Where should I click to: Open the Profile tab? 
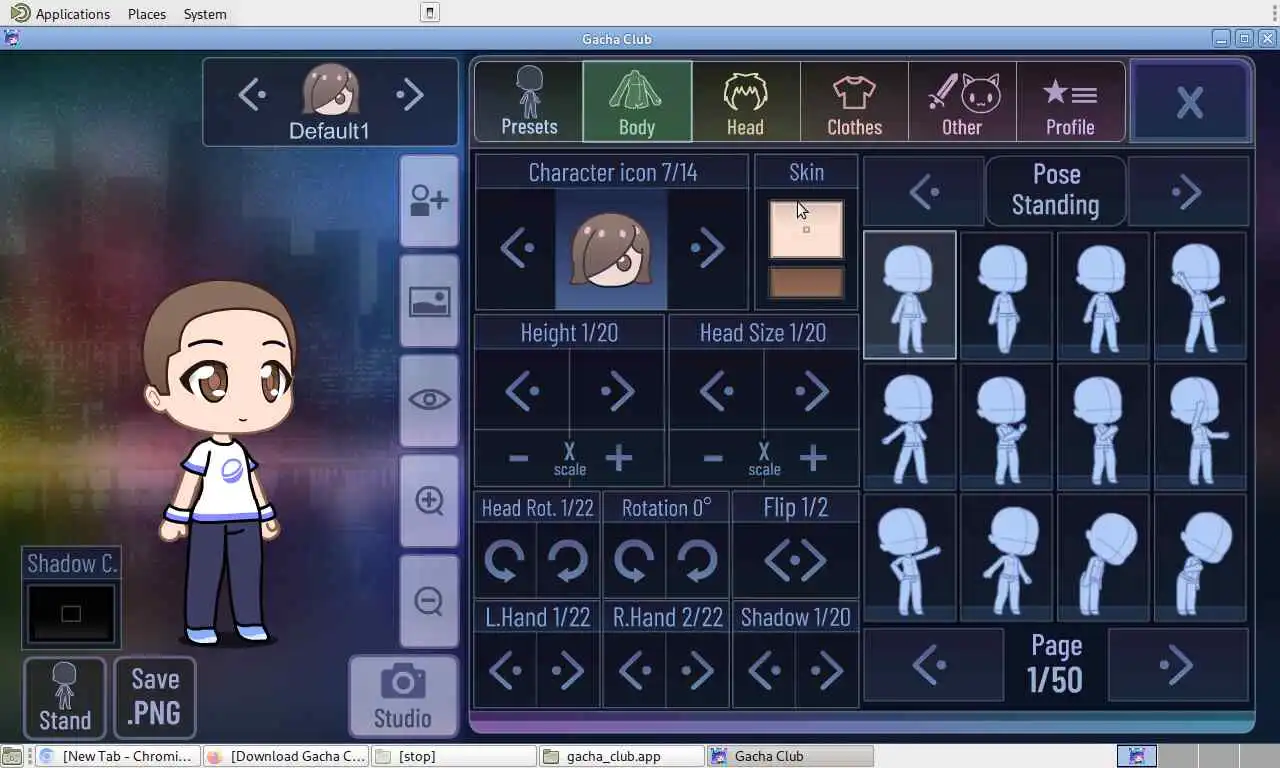pos(1070,101)
